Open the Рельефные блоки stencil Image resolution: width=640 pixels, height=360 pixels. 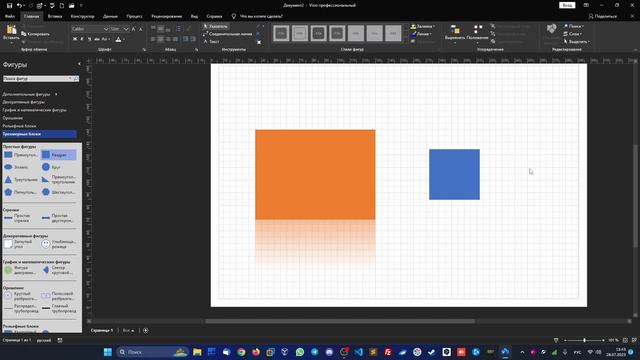coord(20,126)
